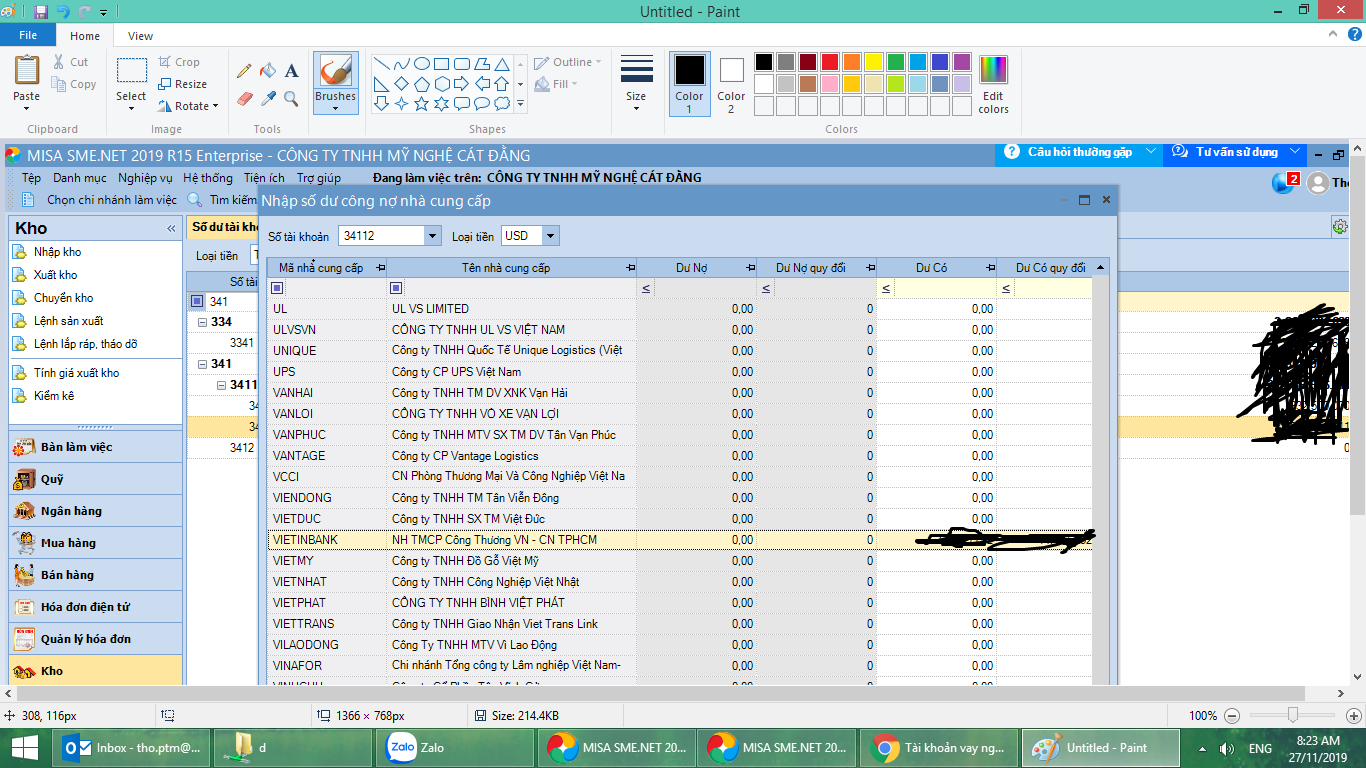Choose the Eraser tool
1366x768 pixels.
click(x=244, y=98)
